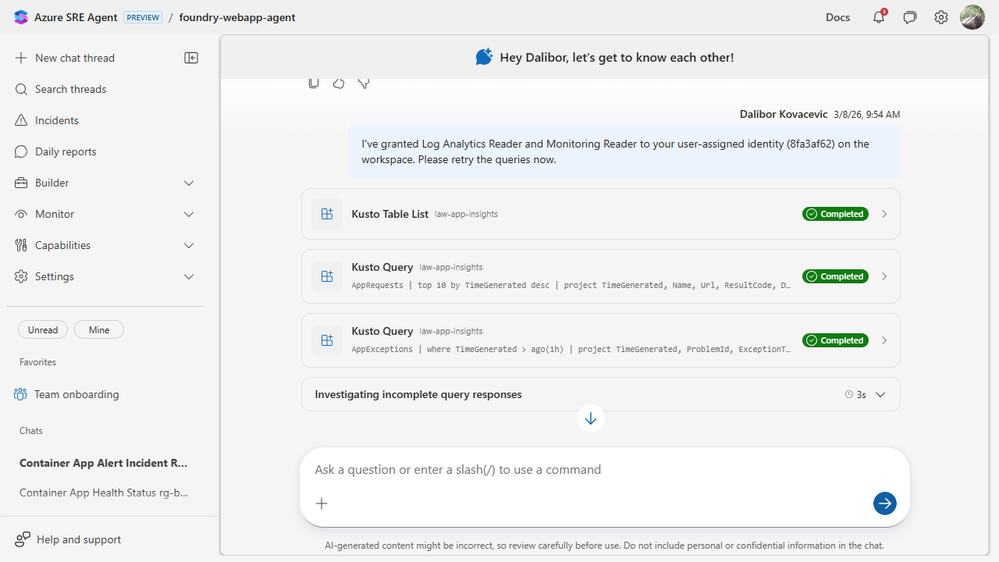Image resolution: width=999 pixels, height=562 pixels.
Task: Expand the Settings section chevron
Action: (189, 277)
